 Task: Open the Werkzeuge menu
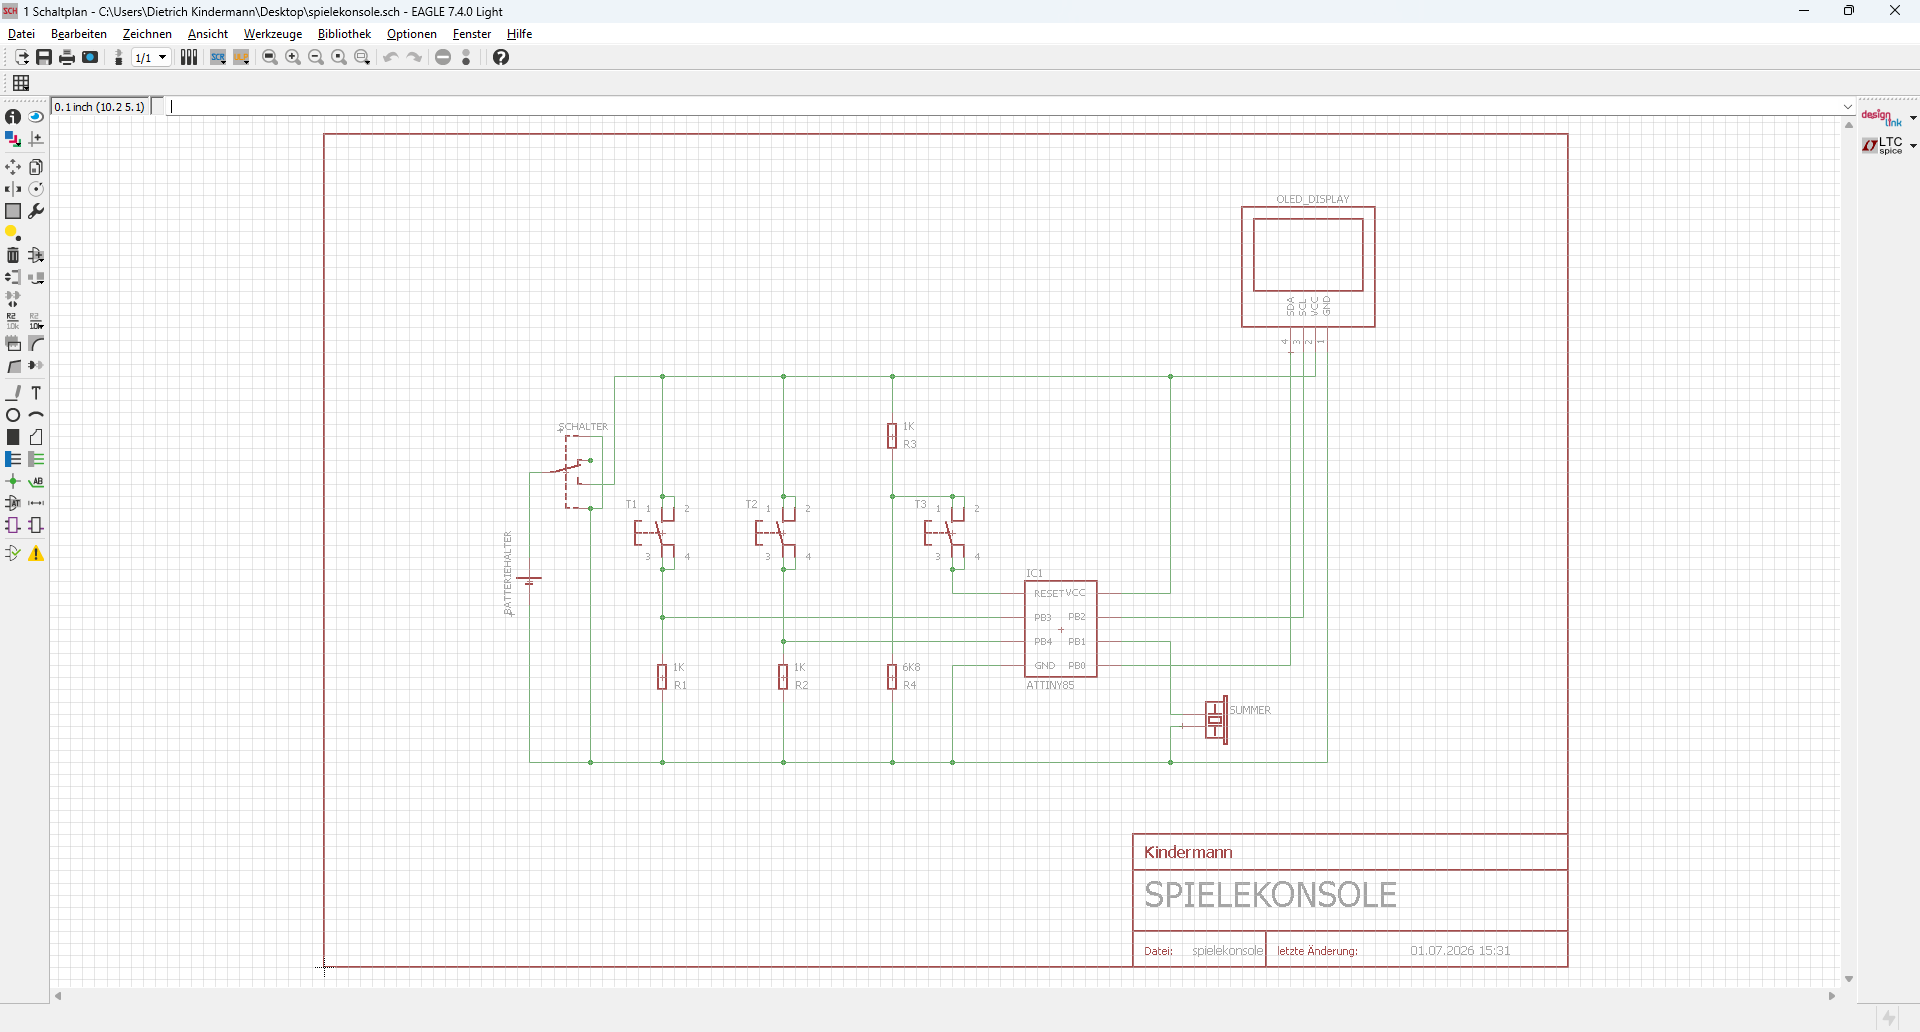tap(273, 34)
